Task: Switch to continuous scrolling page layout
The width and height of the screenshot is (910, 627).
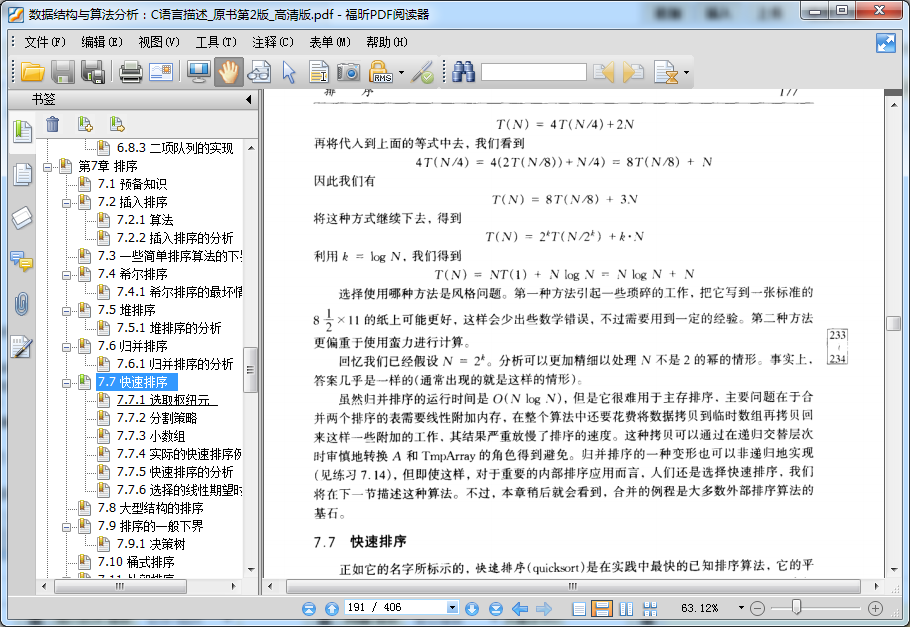Action: point(602,608)
